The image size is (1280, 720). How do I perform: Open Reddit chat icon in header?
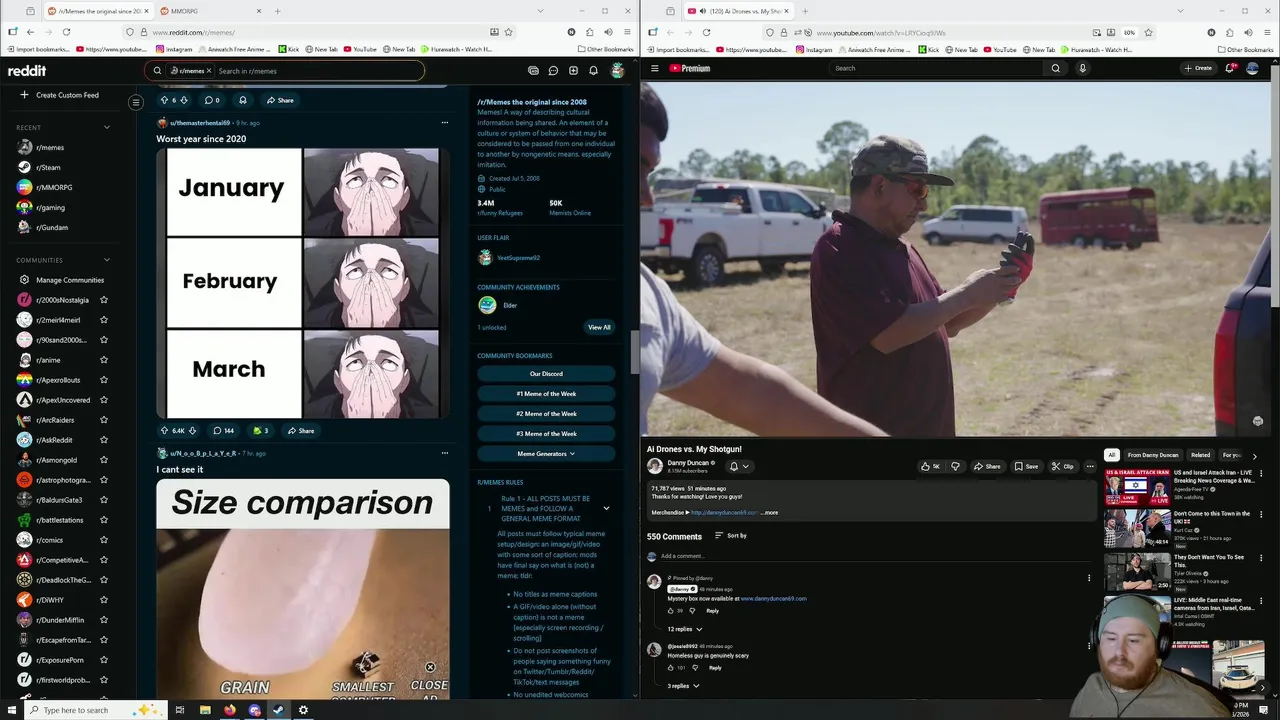553,71
